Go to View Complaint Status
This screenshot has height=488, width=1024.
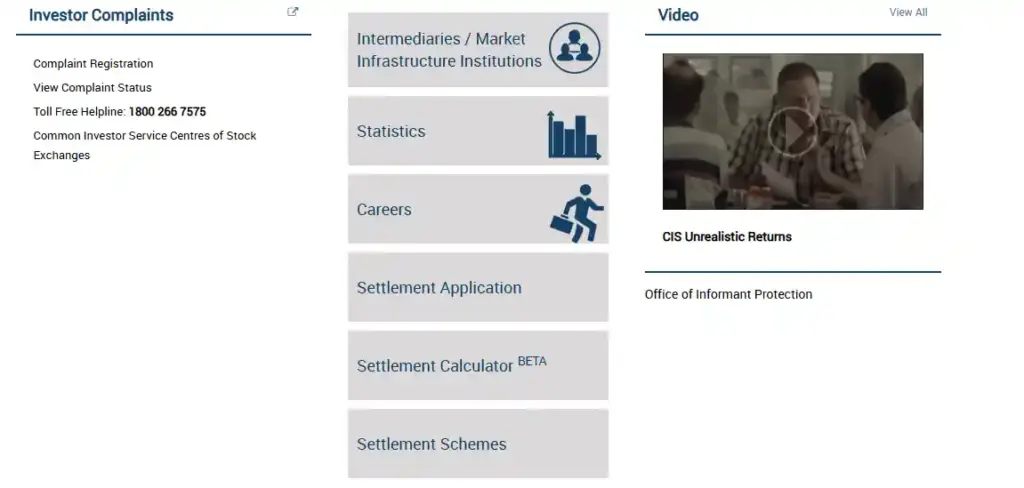(x=92, y=88)
